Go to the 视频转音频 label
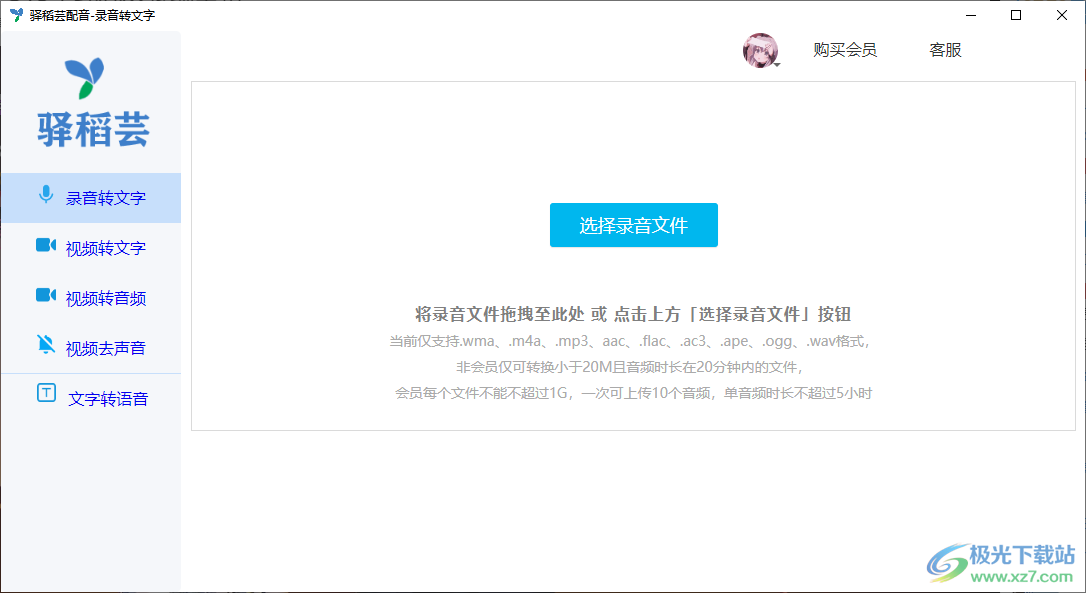Image resolution: width=1086 pixels, height=593 pixels. [x=106, y=298]
